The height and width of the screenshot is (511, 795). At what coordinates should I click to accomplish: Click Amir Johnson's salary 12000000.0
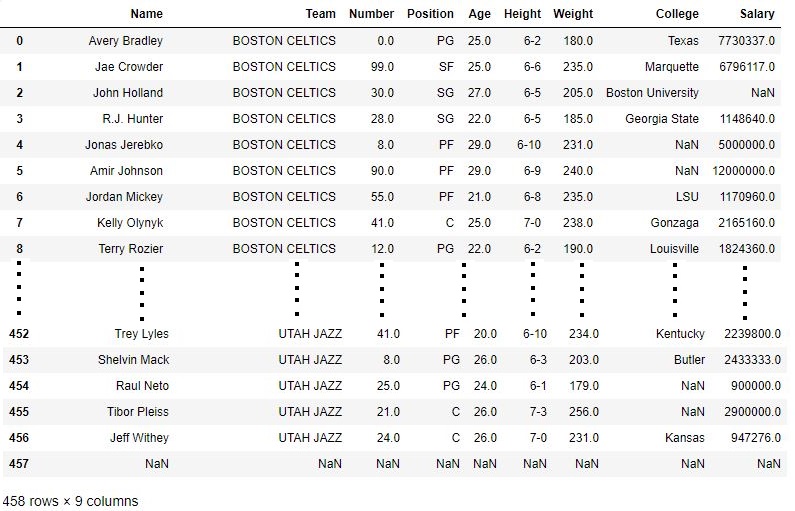pos(743,171)
